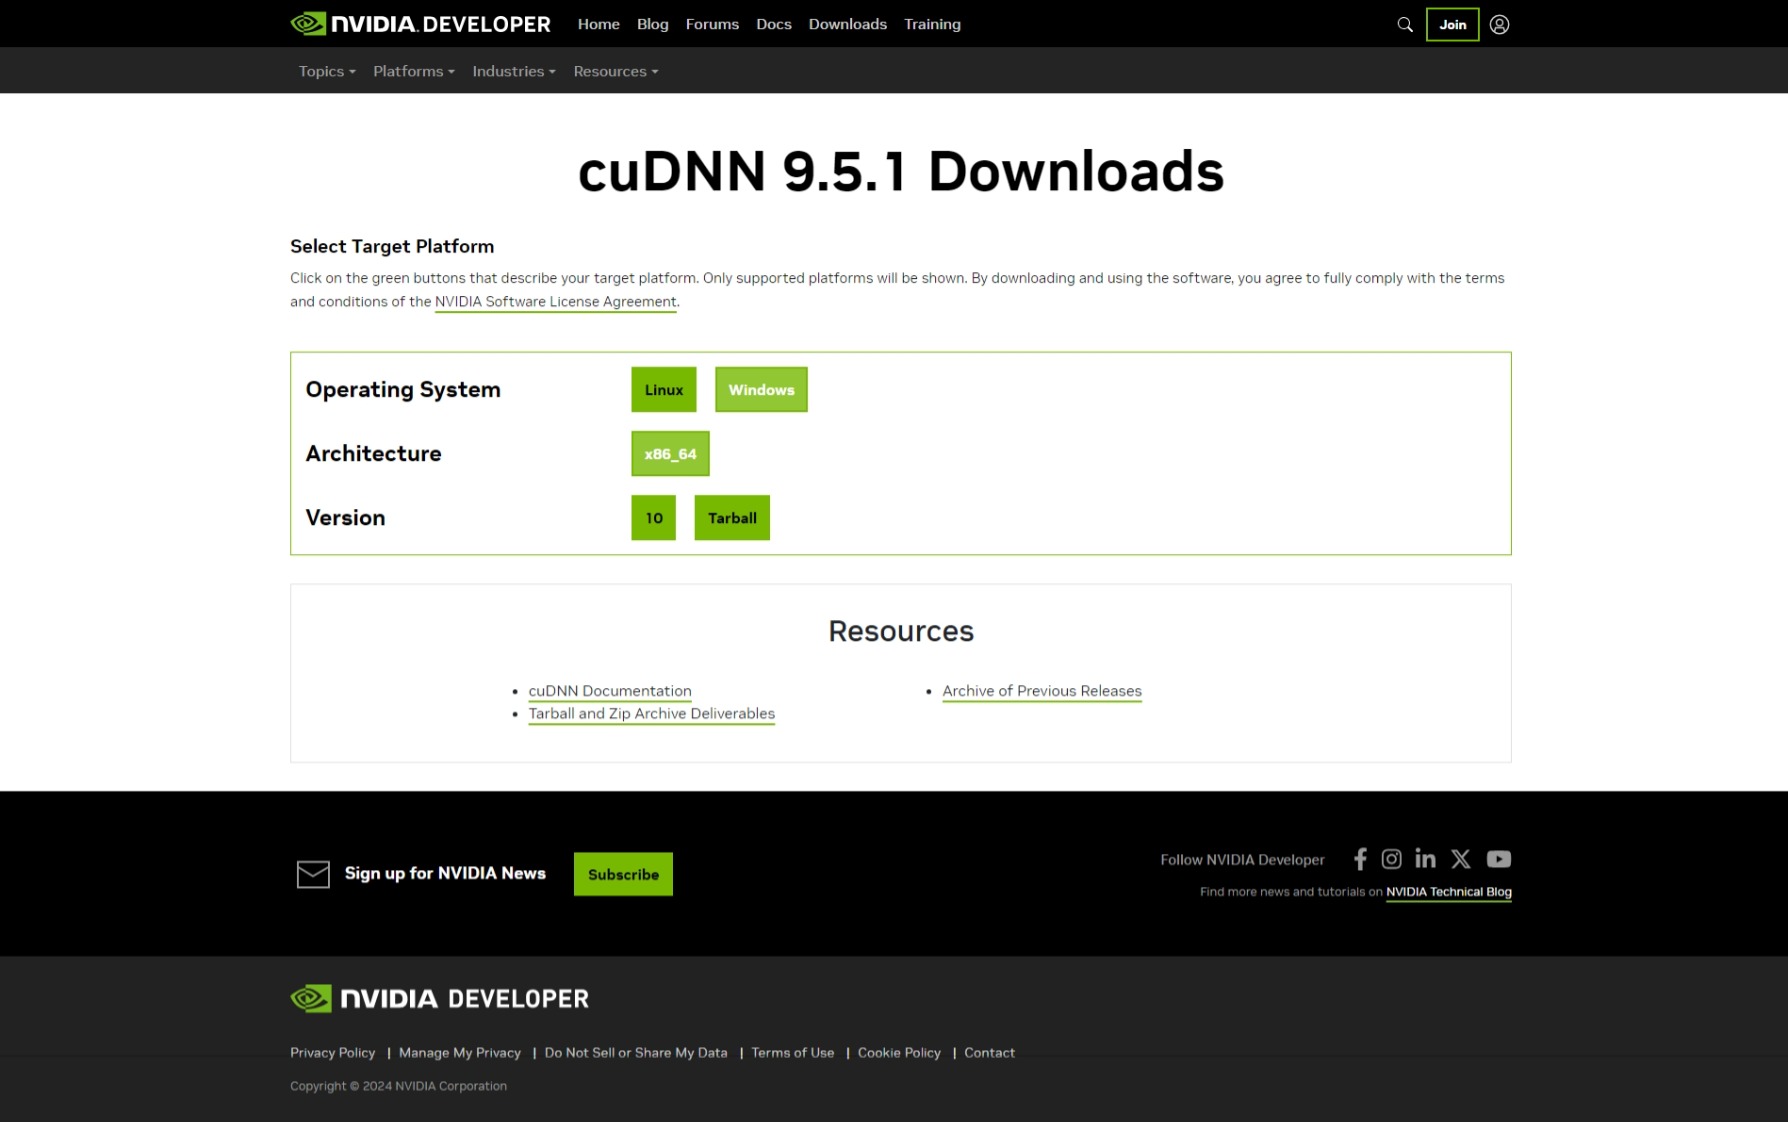Open the Forums menu item
The height and width of the screenshot is (1122, 1788).
click(712, 24)
